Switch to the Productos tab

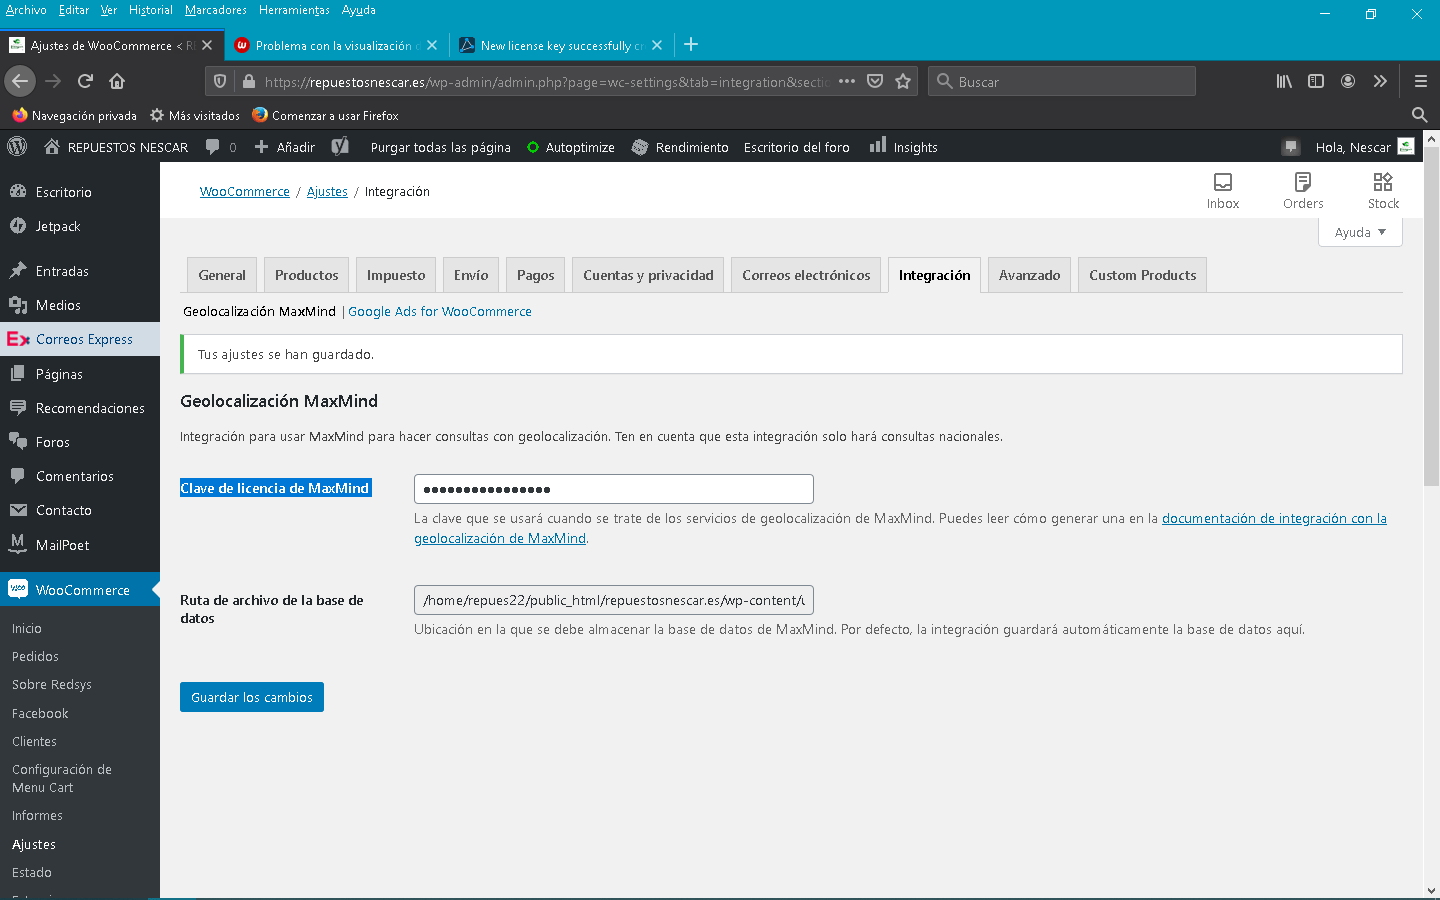[x=307, y=275]
